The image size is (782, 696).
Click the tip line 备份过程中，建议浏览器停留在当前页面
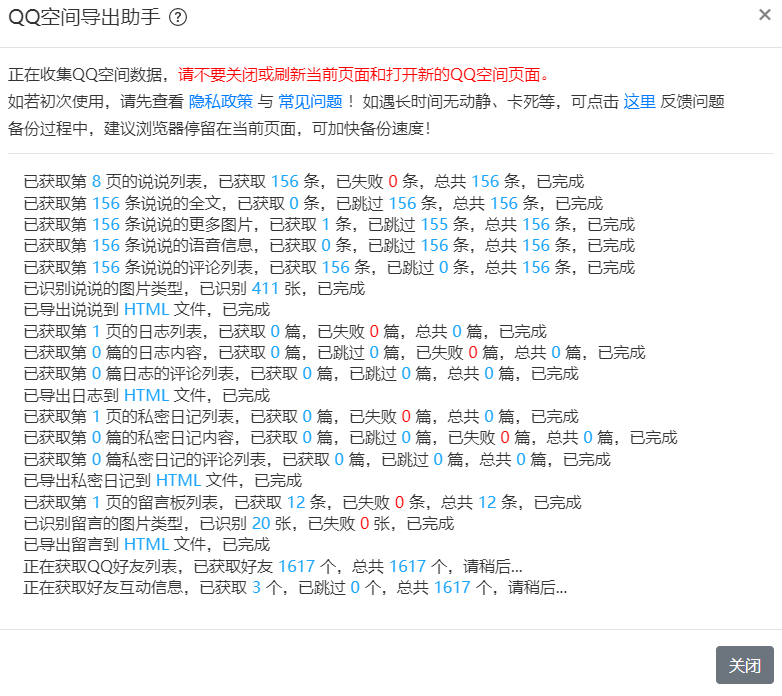coord(219,129)
